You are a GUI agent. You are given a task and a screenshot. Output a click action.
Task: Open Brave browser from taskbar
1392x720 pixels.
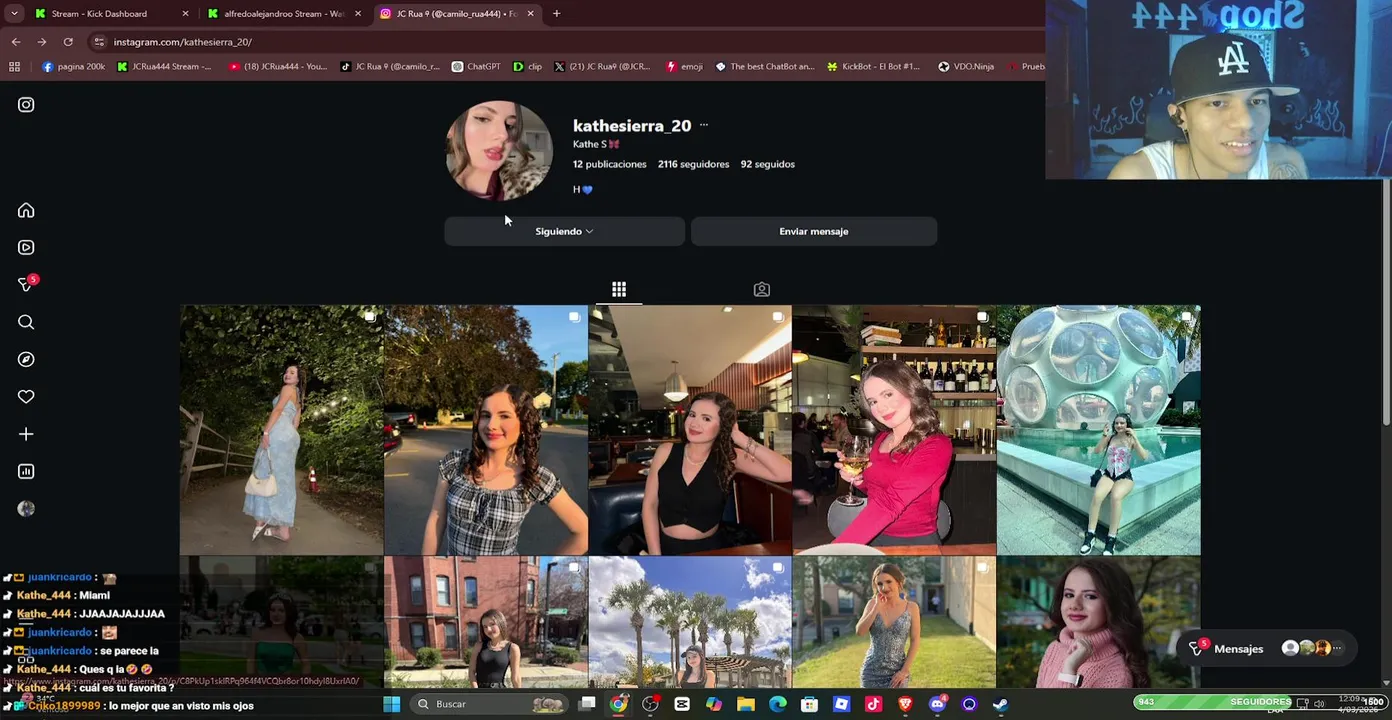[905, 704]
